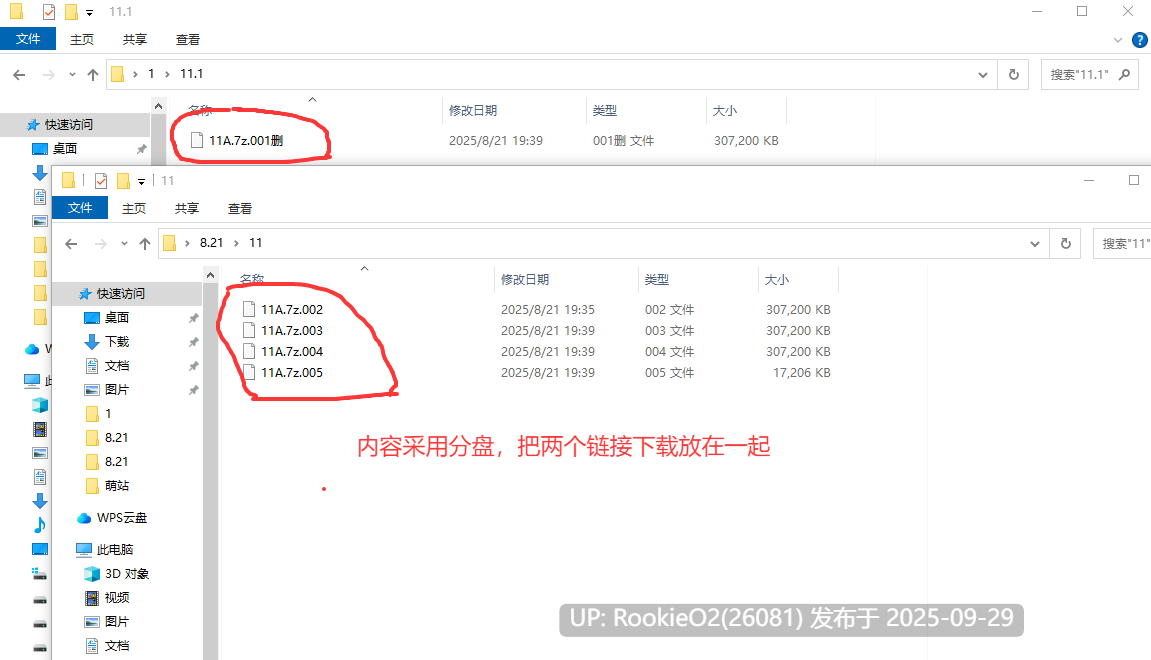Viewport: 1151px width, 660px height.
Task: Open quick access toolbar dropdown in the 11 window title bar
Action: [x=141, y=181]
